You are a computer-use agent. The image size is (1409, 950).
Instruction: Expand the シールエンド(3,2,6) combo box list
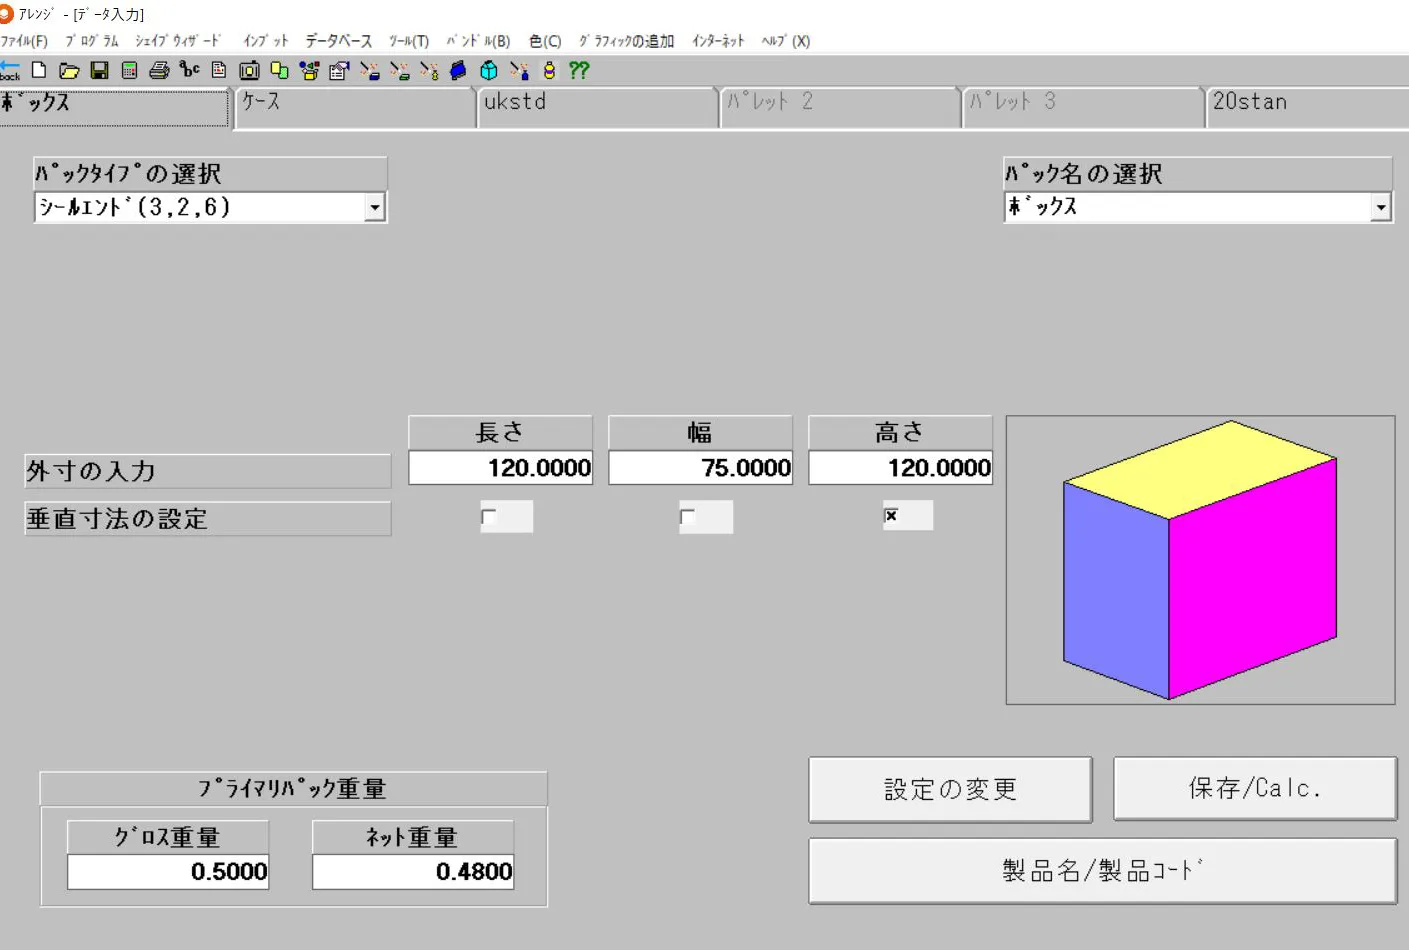(376, 207)
